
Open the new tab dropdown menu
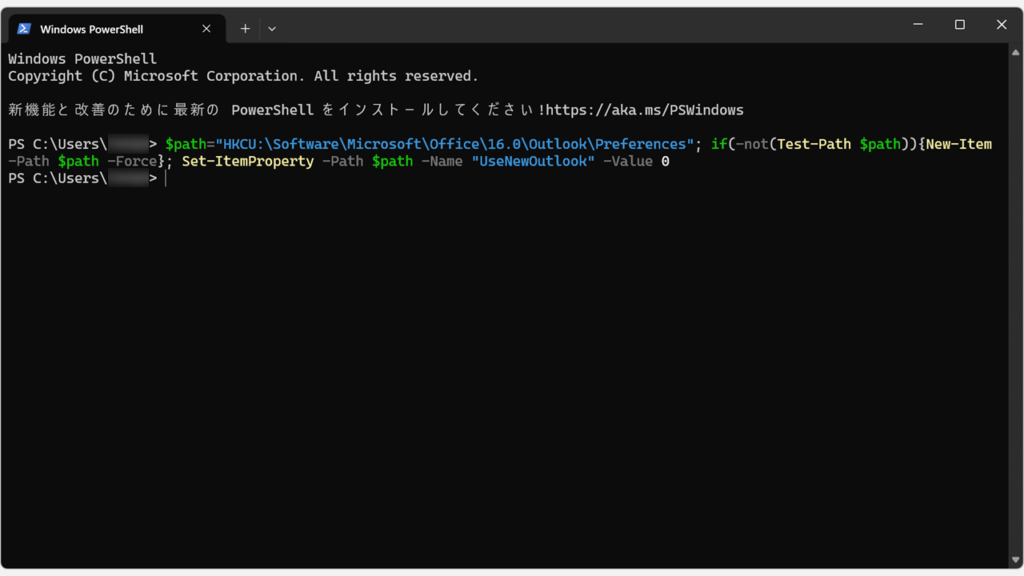(x=272, y=28)
